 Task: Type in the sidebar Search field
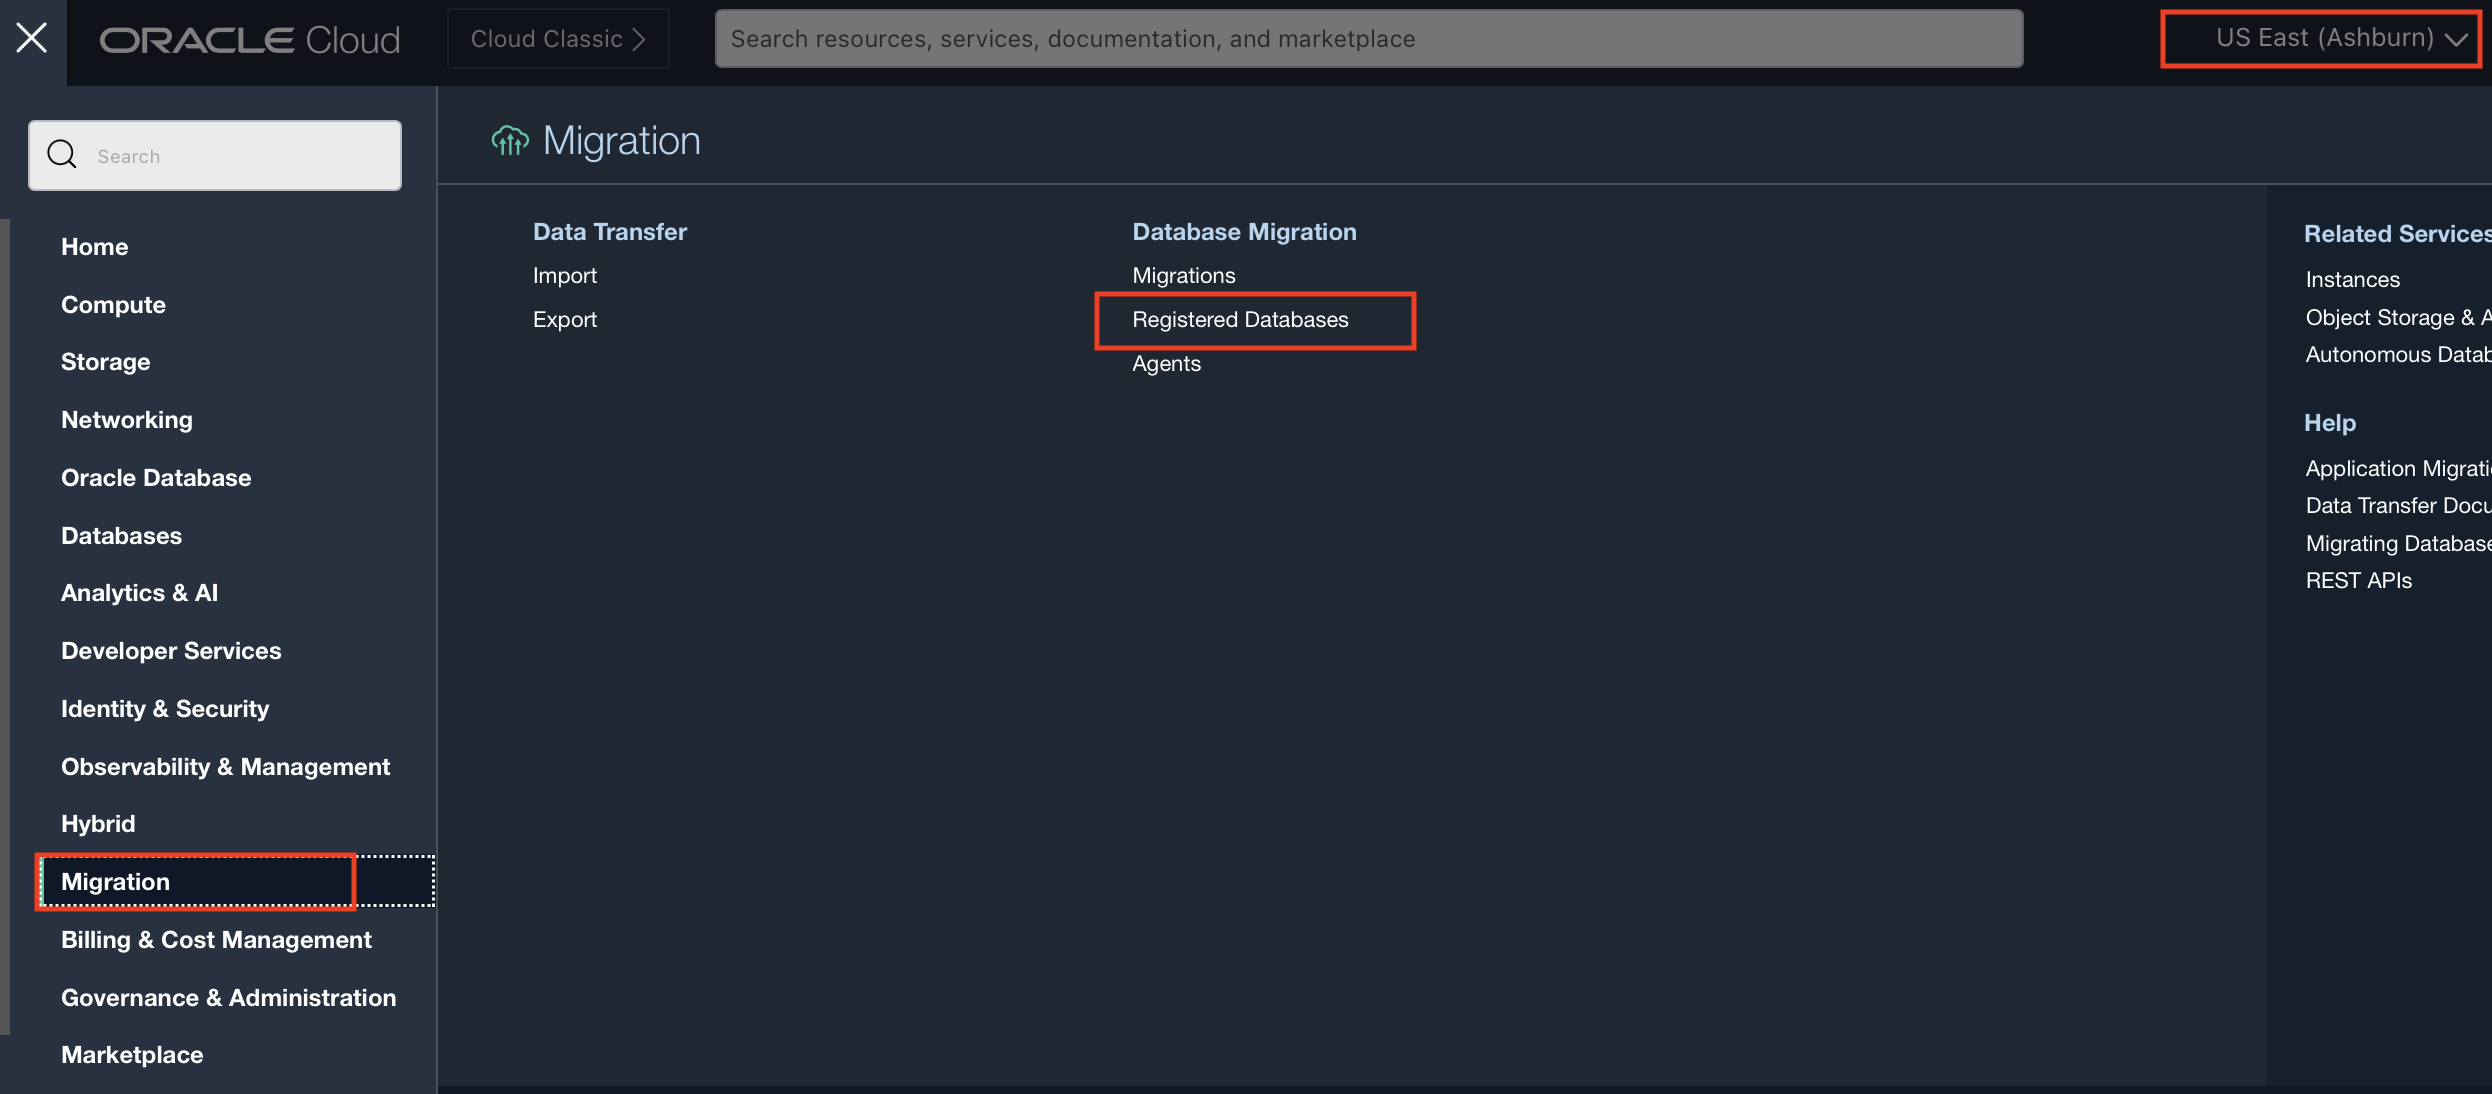coord(240,156)
